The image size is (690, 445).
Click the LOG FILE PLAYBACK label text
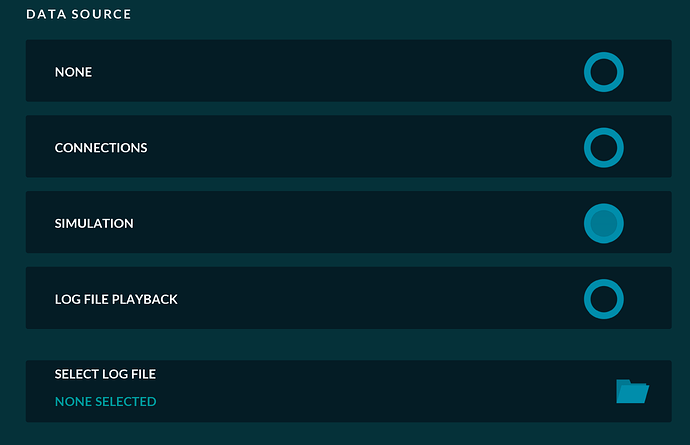(x=116, y=299)
